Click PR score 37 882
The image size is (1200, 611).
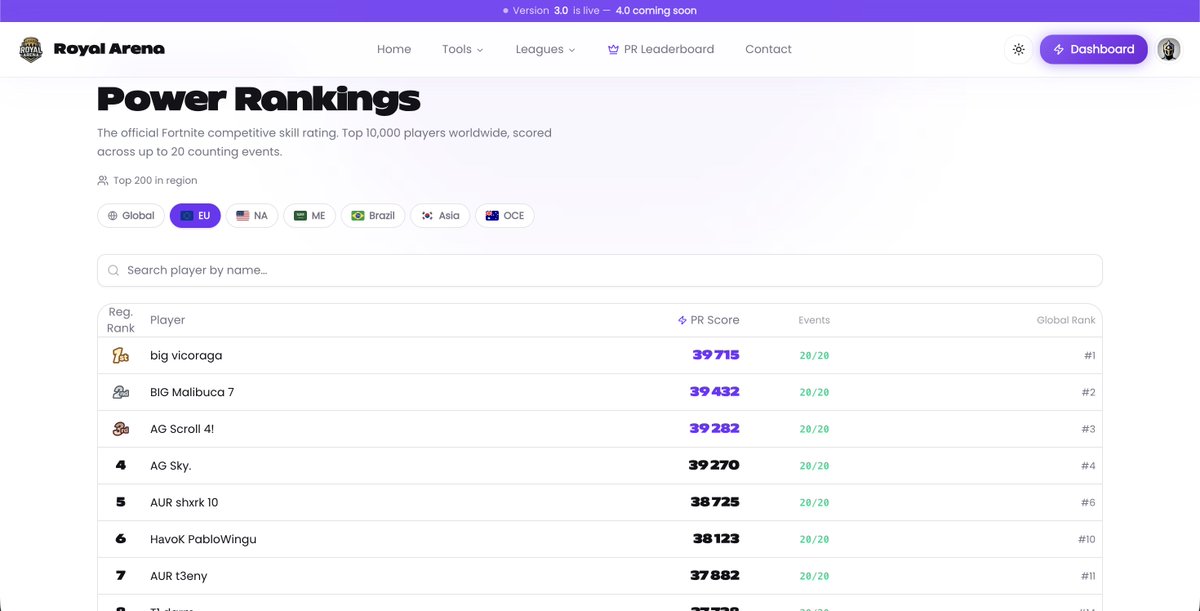click(715, 576)
